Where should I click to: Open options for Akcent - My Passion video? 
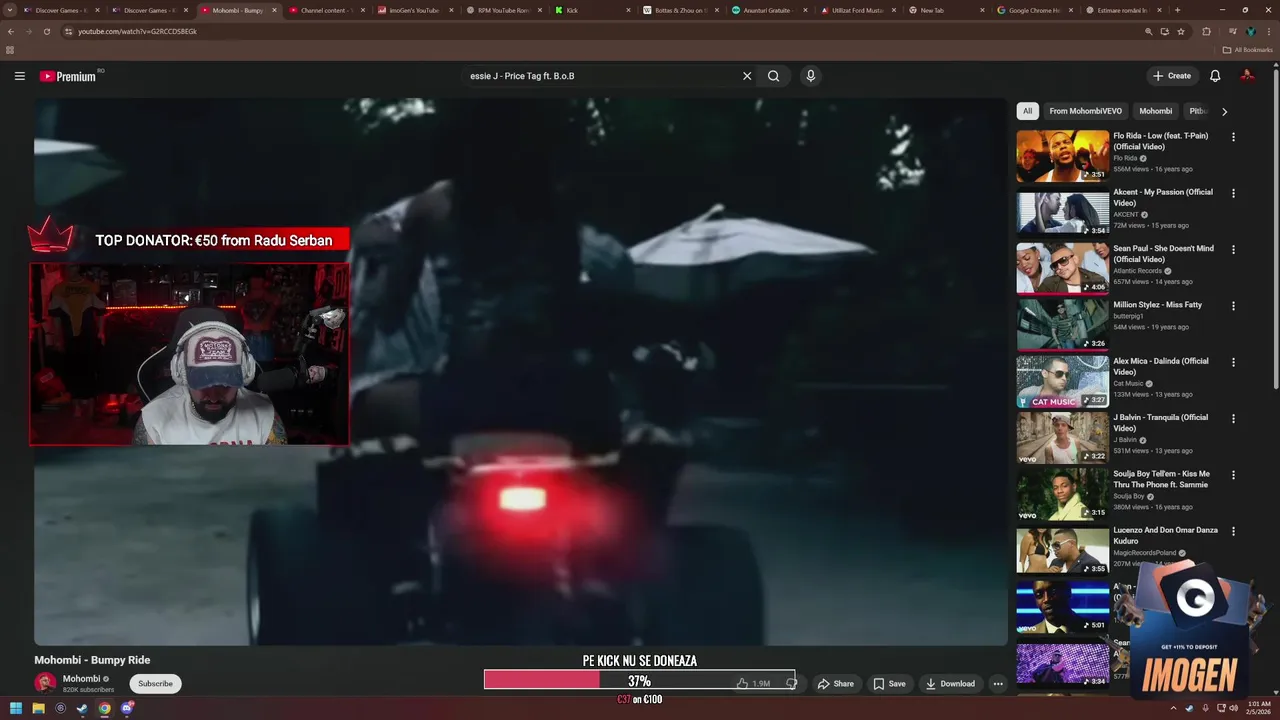(1233, 193)
